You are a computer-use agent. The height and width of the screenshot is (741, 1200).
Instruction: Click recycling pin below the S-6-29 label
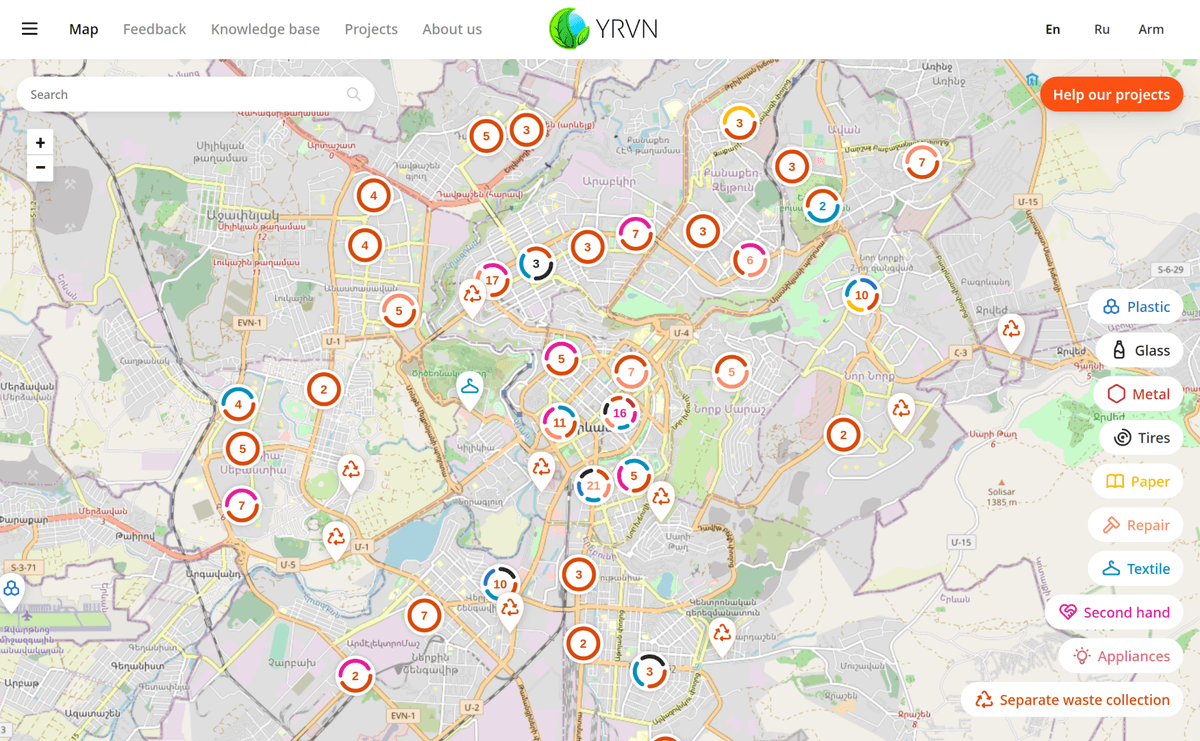tap(1012, 331)
